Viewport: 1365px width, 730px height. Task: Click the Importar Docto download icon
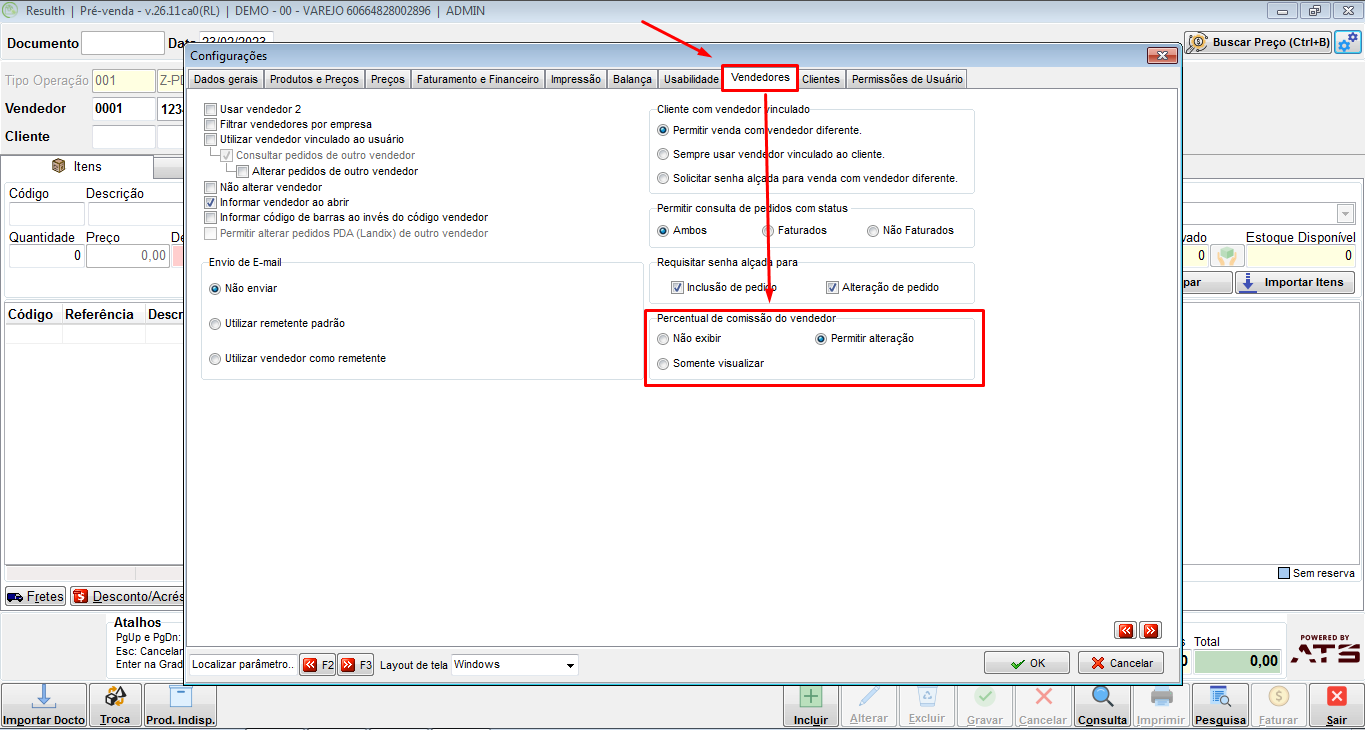[x=42, y=697]
